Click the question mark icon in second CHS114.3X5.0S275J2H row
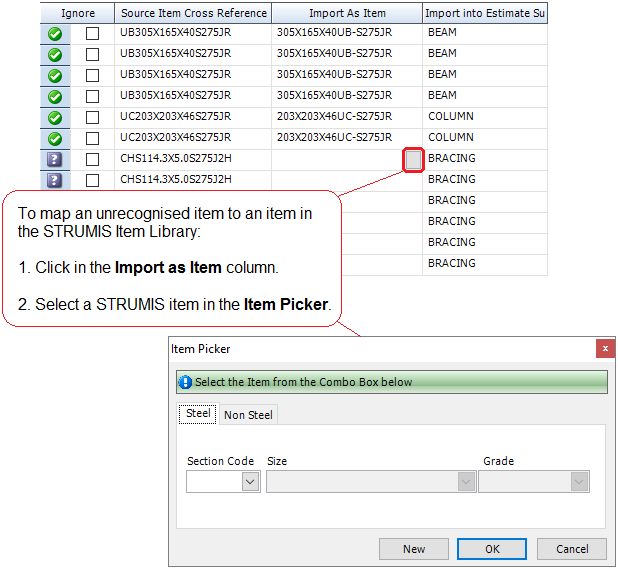 [55, 180]
